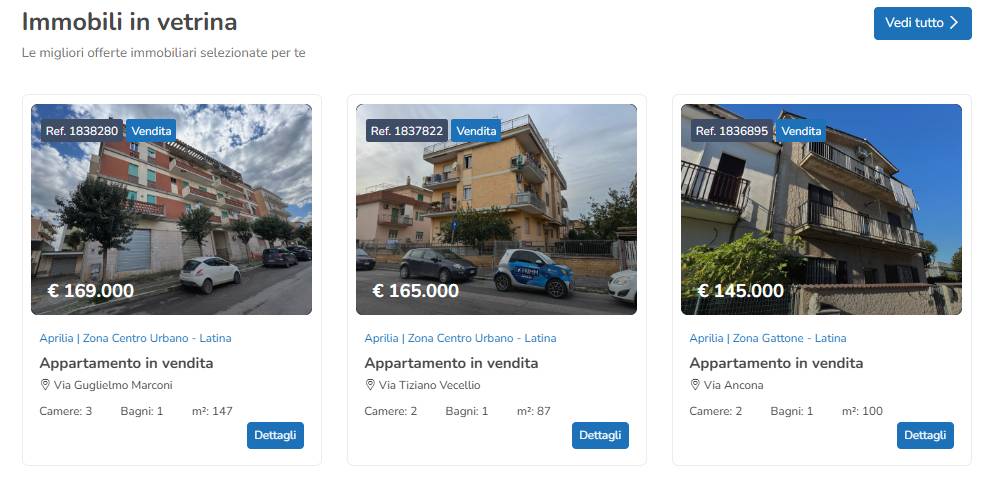Click location pin icon beside Via Tiziano Vecellio
This screenshot has height=496, width=990.
370,384
